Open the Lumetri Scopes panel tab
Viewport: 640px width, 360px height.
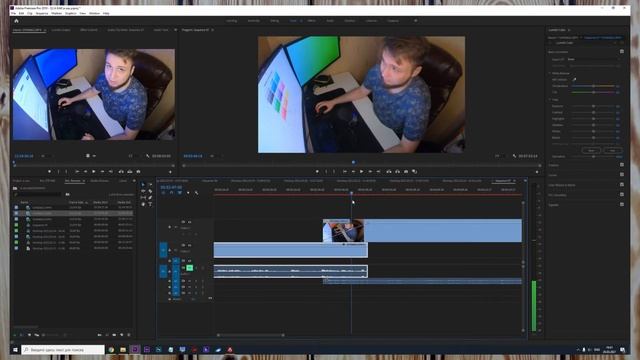61,30
